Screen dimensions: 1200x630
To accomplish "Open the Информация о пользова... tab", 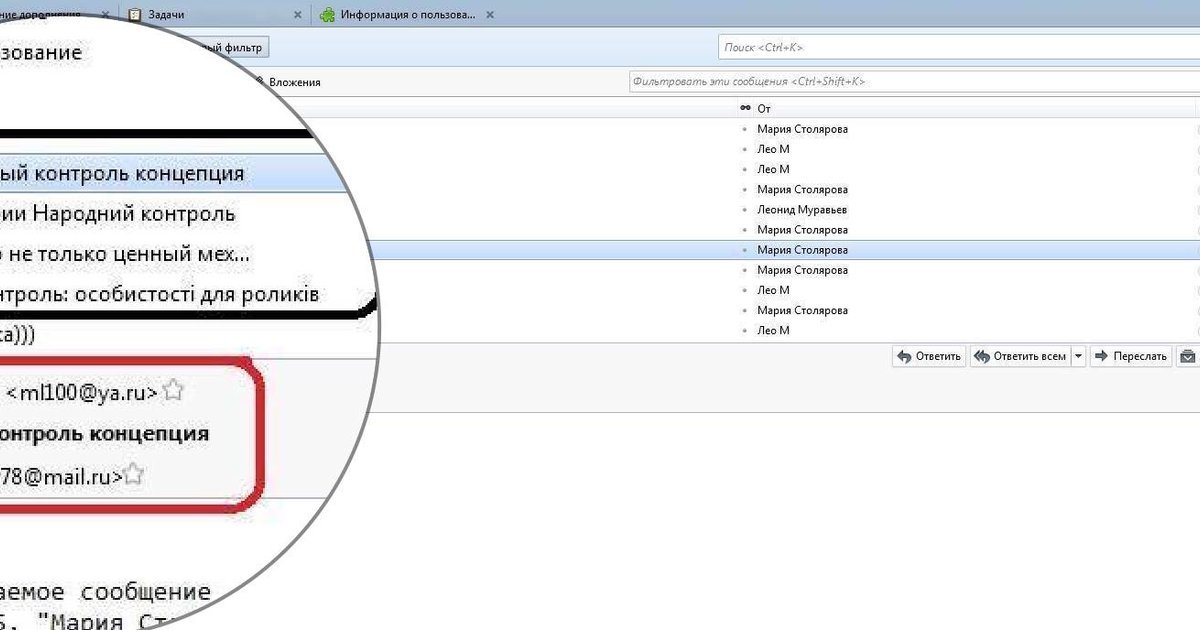I will [407, 15].
